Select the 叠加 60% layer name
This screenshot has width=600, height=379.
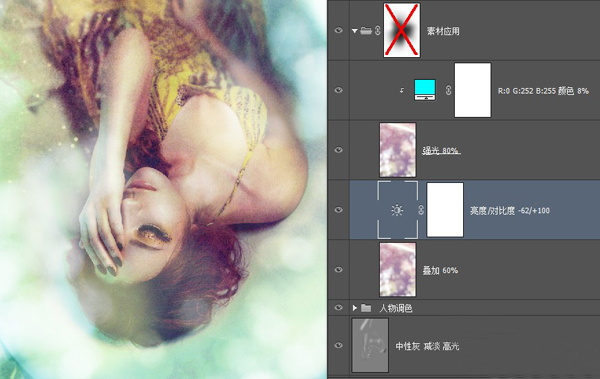tap(440, 270)
